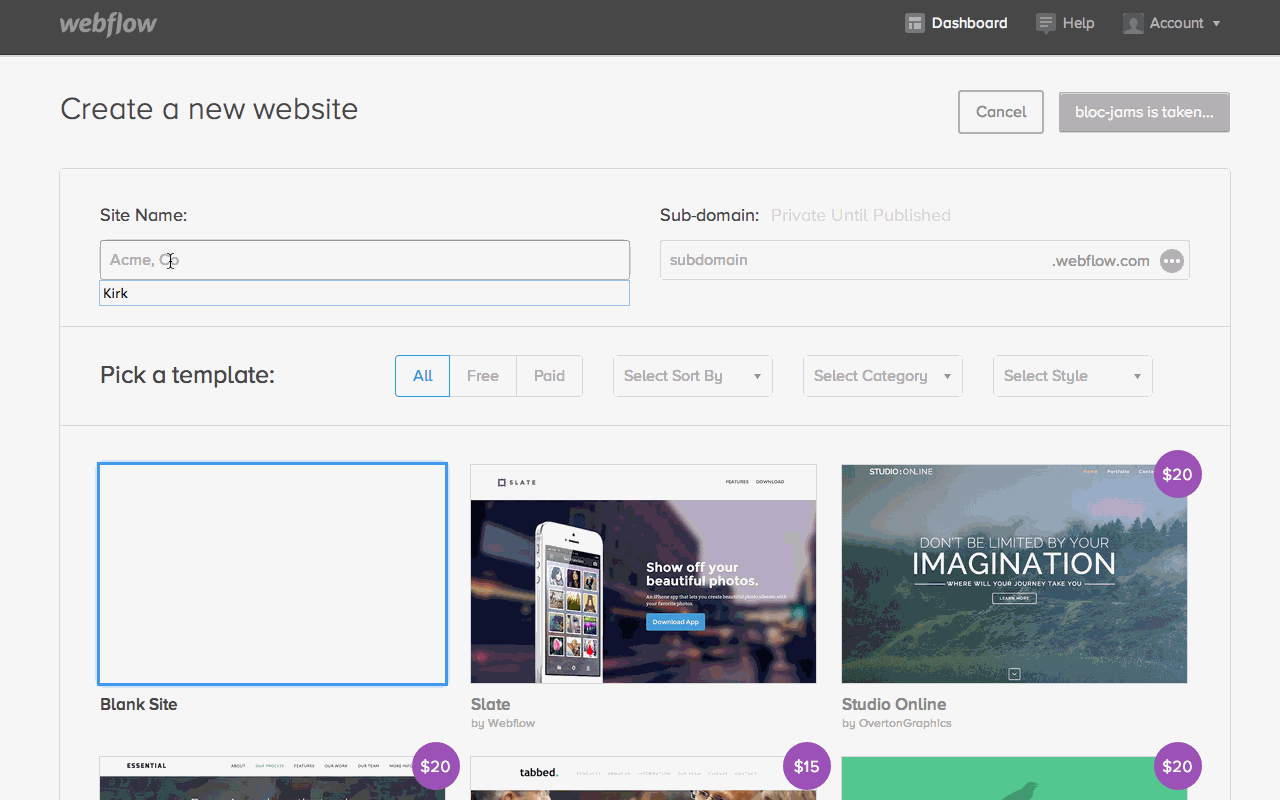Filter templates by Paid
This screenshot has width=1280, height=800.
click(549, 376)
